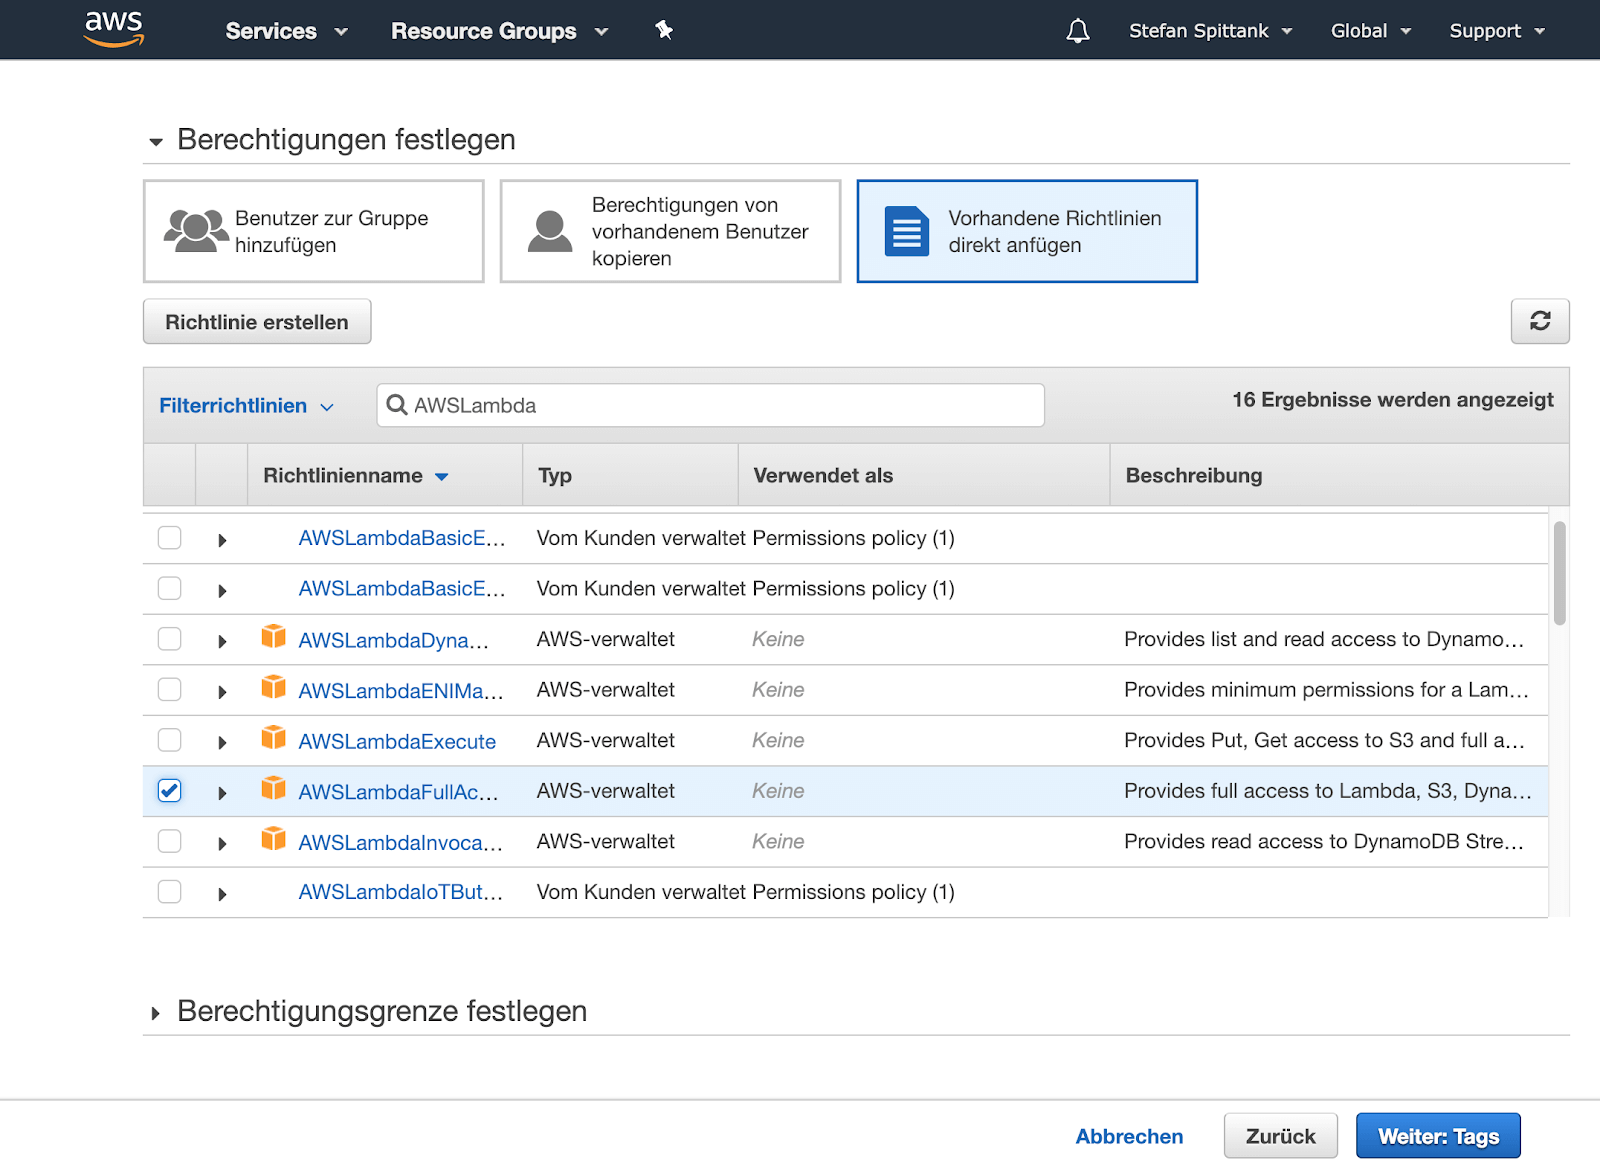This screenshot has height=1166, width=1600.
Task: Click the AWSLambda policy search field
Action: pyautogui.click(x=710, y=405)
